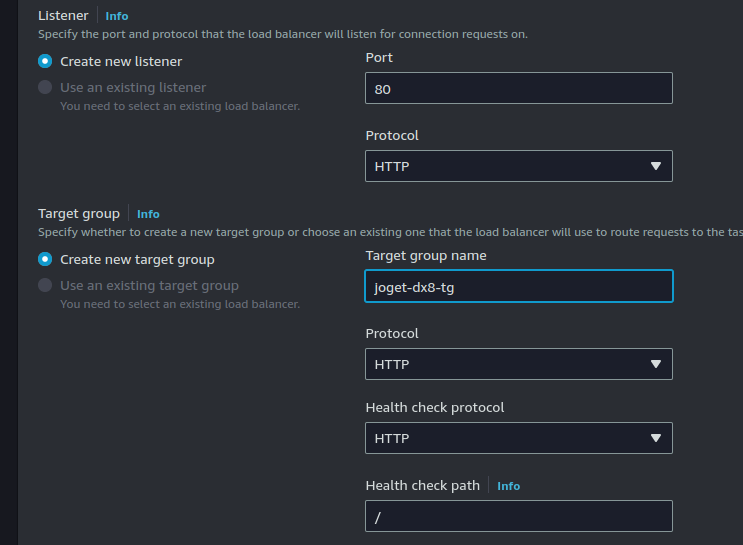Open the Health check protocol dropdown
Image resolution: width=743 pixels, height=545 pixels.
(518, 438)
